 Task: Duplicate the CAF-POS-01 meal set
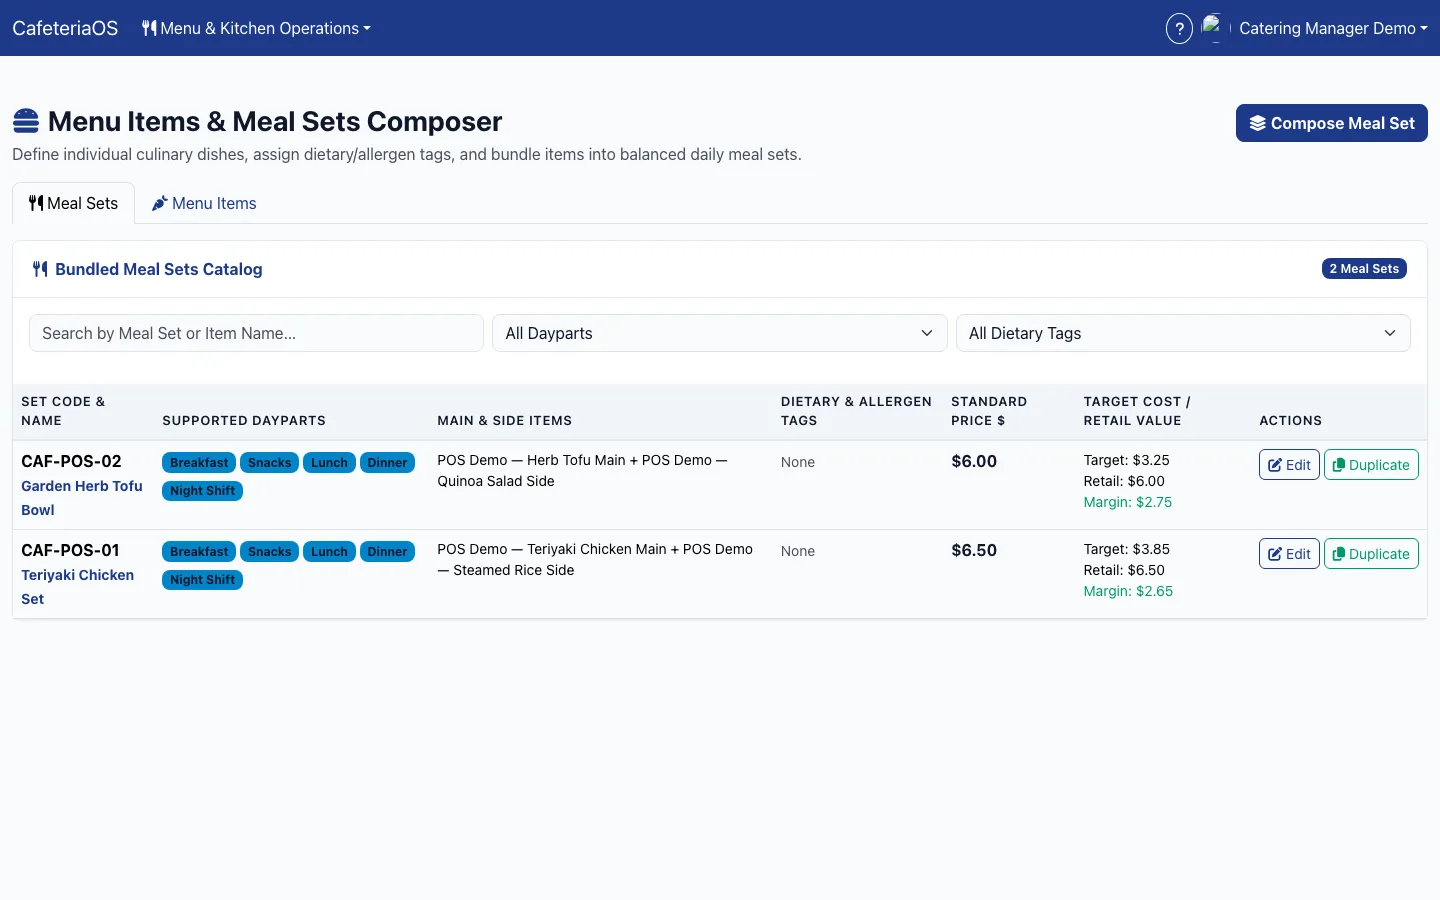1371,554
